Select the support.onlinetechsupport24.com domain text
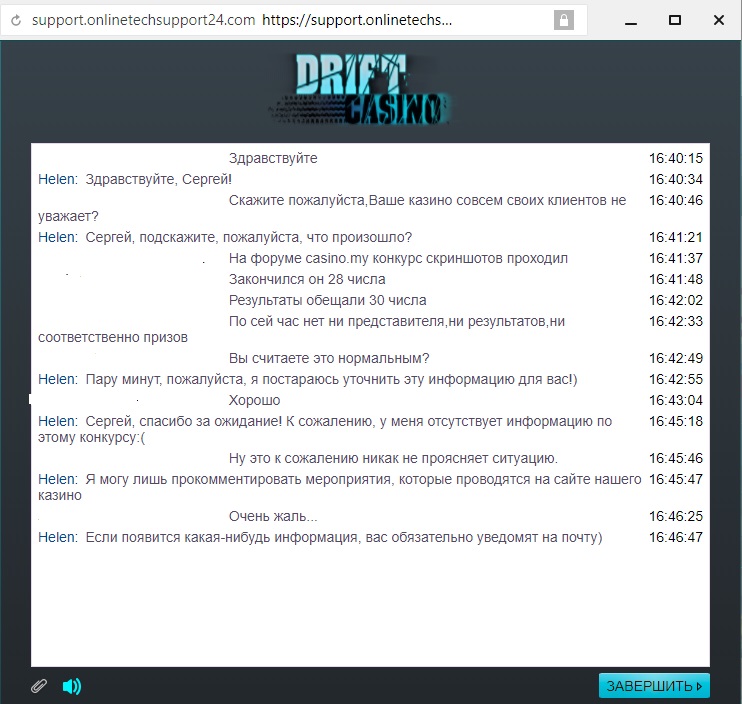The width and height of the screenshot is (742, 704). coord(143,20)
